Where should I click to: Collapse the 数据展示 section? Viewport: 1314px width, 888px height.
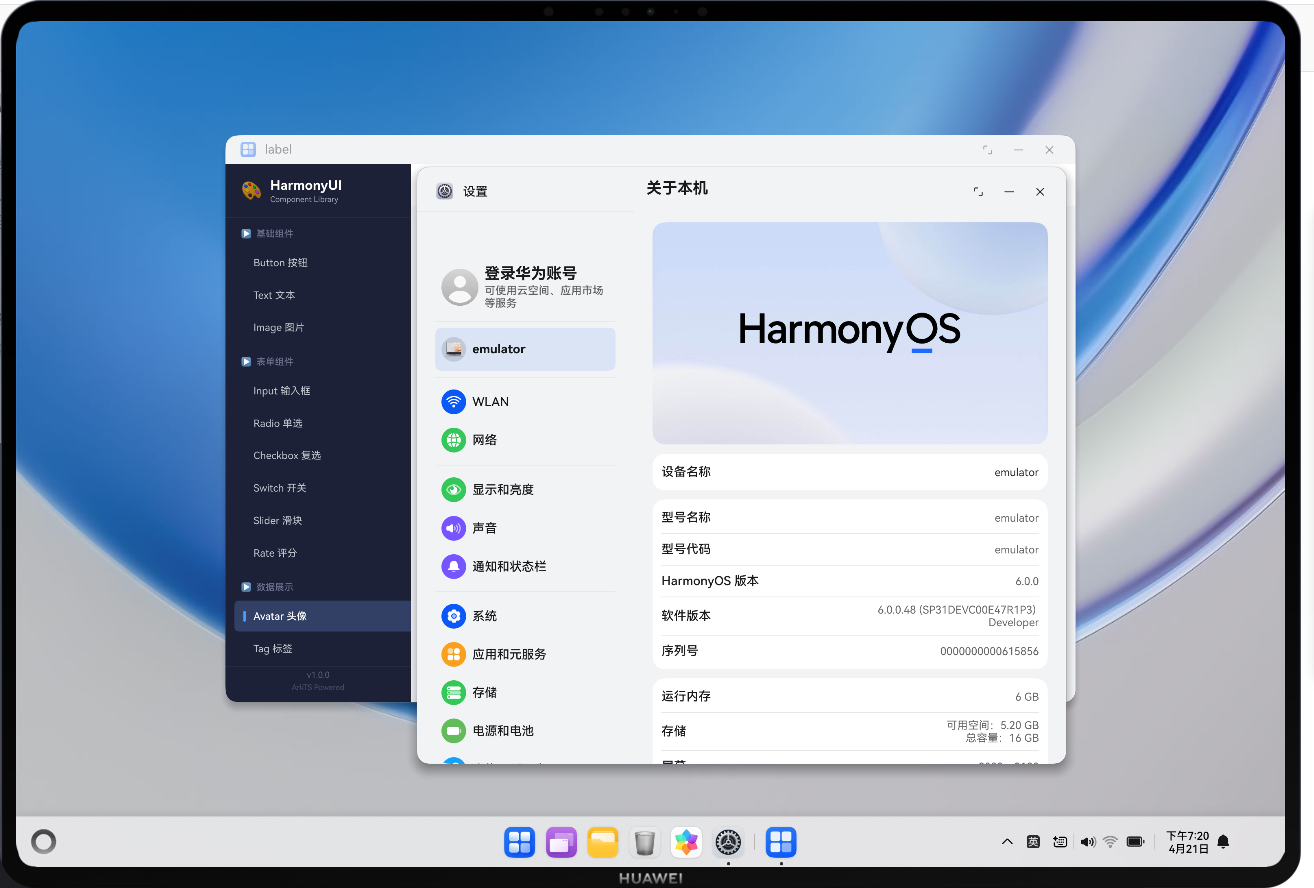click(245, 586)
